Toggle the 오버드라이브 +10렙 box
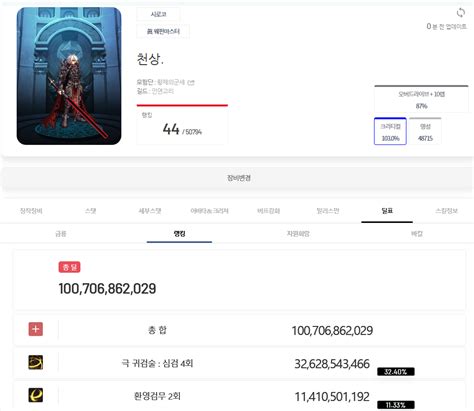The width and height of the screenshot is (474, 411). point(421,99)
